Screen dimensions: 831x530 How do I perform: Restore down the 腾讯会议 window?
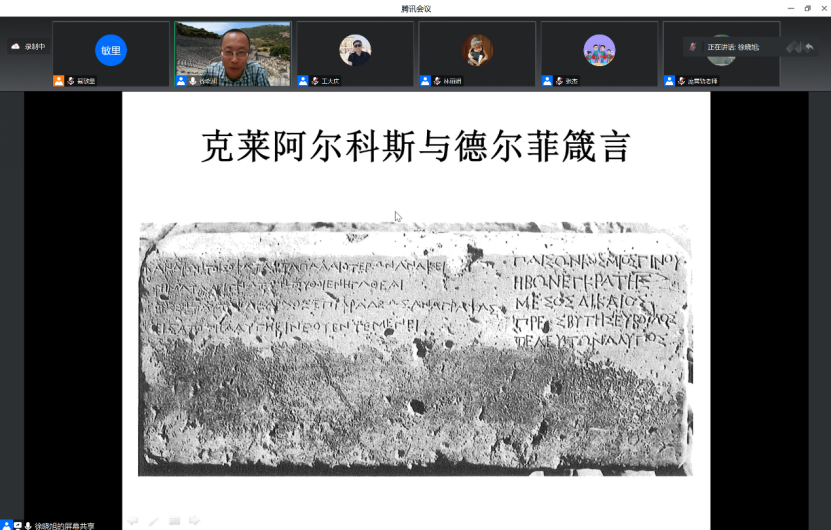pyautogui.click(x=807, y=8)
